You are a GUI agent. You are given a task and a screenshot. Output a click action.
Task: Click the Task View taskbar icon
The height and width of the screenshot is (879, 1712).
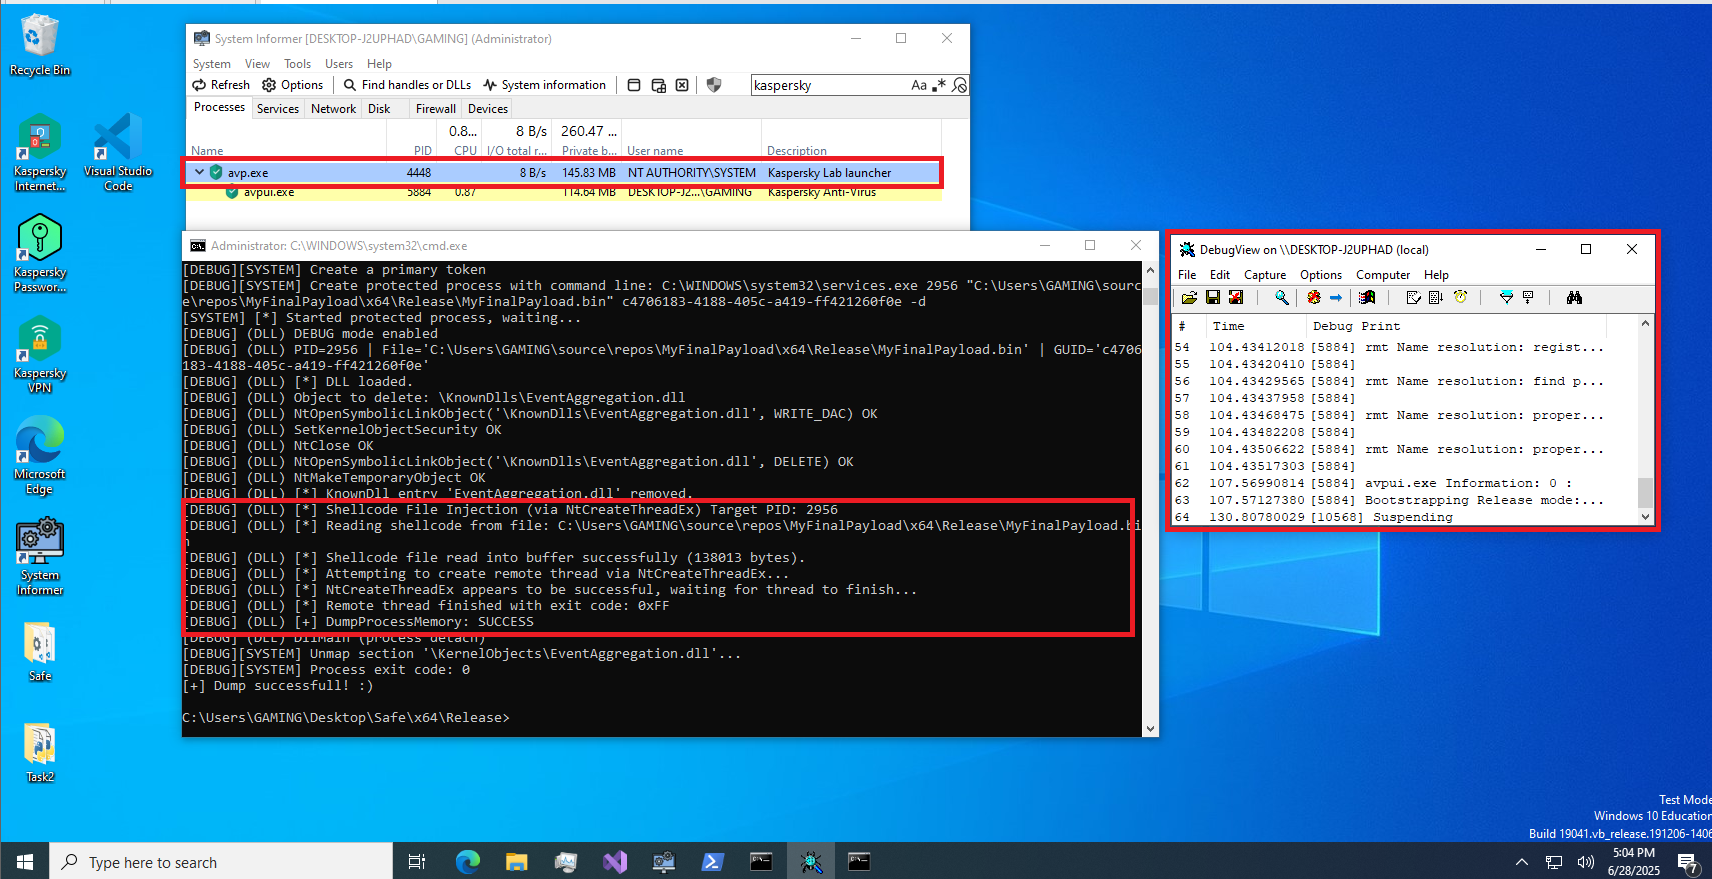417,862
